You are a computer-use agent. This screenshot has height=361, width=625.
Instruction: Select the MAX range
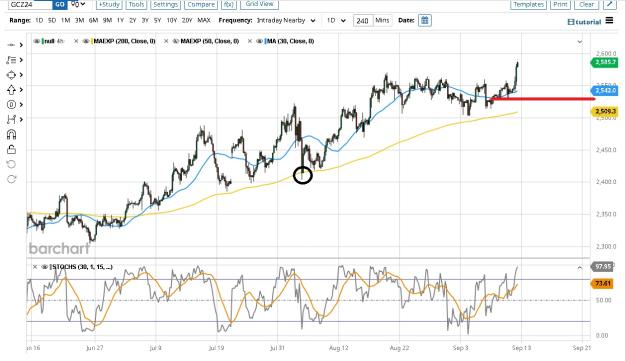[204, 20]
